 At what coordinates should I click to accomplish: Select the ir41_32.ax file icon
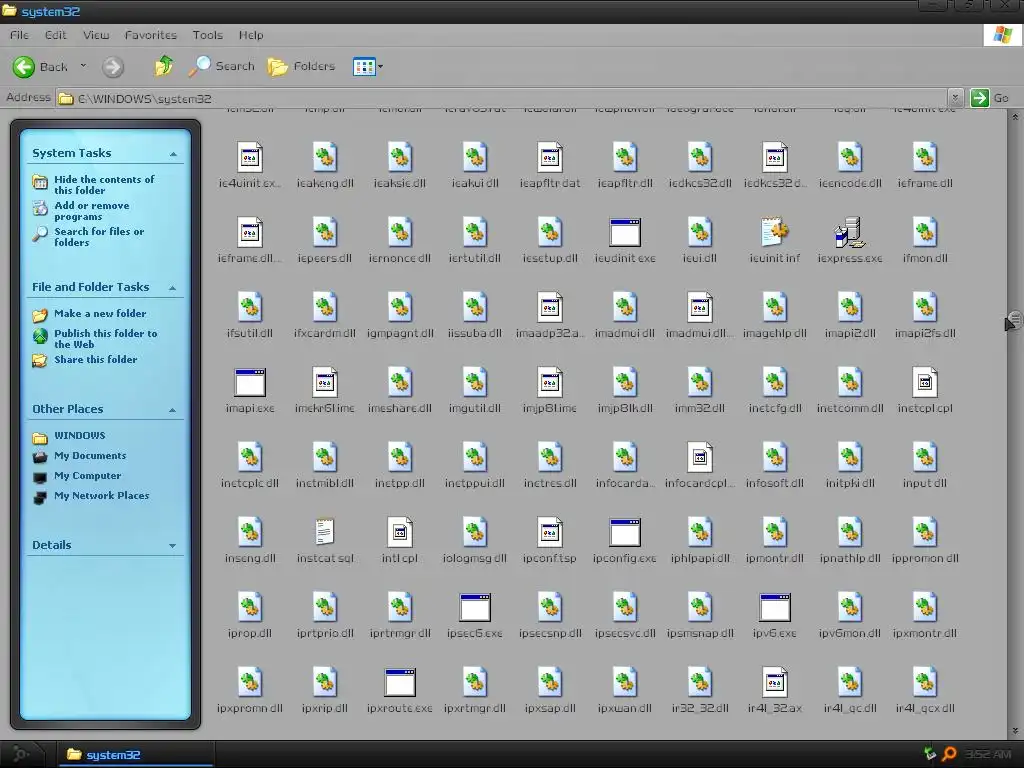(775, 682)
